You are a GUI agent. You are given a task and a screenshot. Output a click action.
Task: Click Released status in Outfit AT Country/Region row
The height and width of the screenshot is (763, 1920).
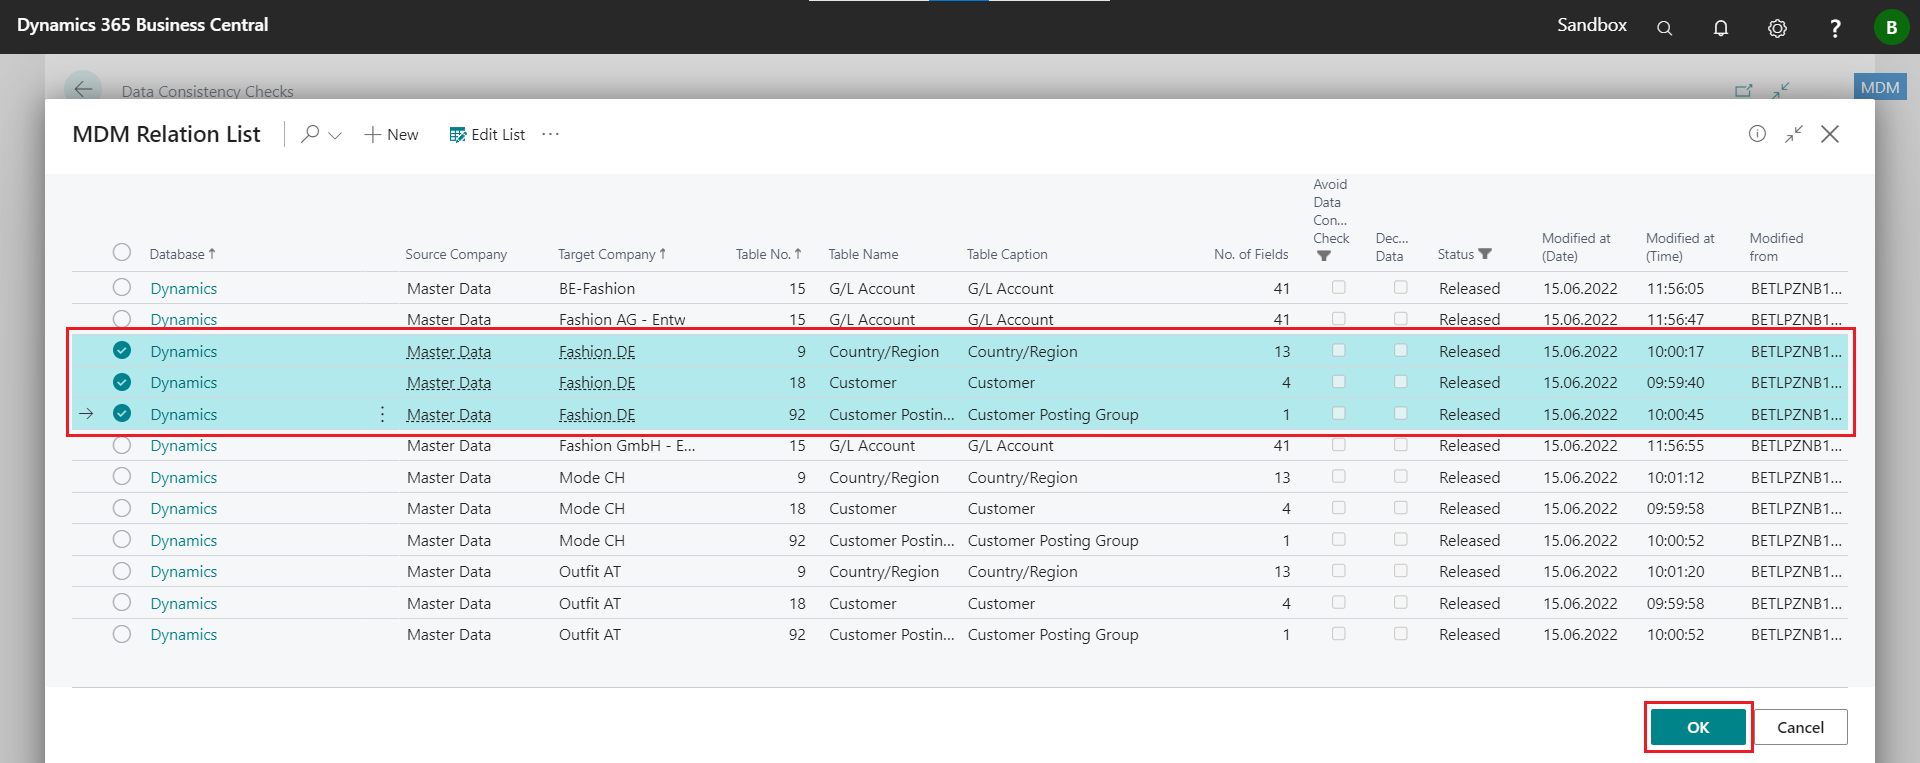coord(1469,571)
